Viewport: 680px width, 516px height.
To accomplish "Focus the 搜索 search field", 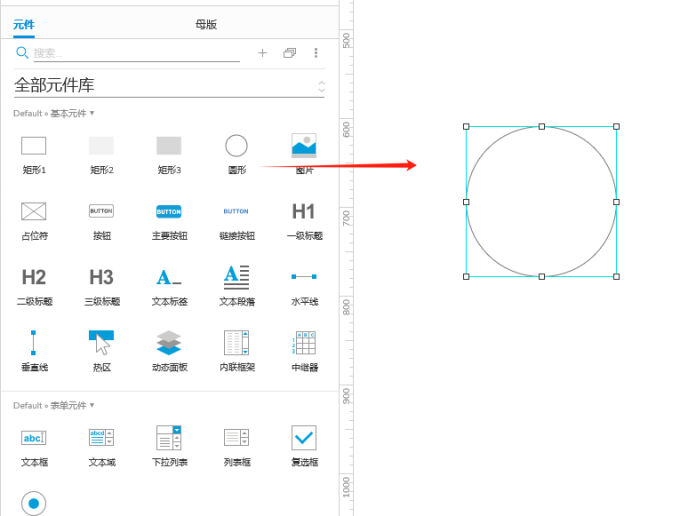I will click(x=137, y=53).
